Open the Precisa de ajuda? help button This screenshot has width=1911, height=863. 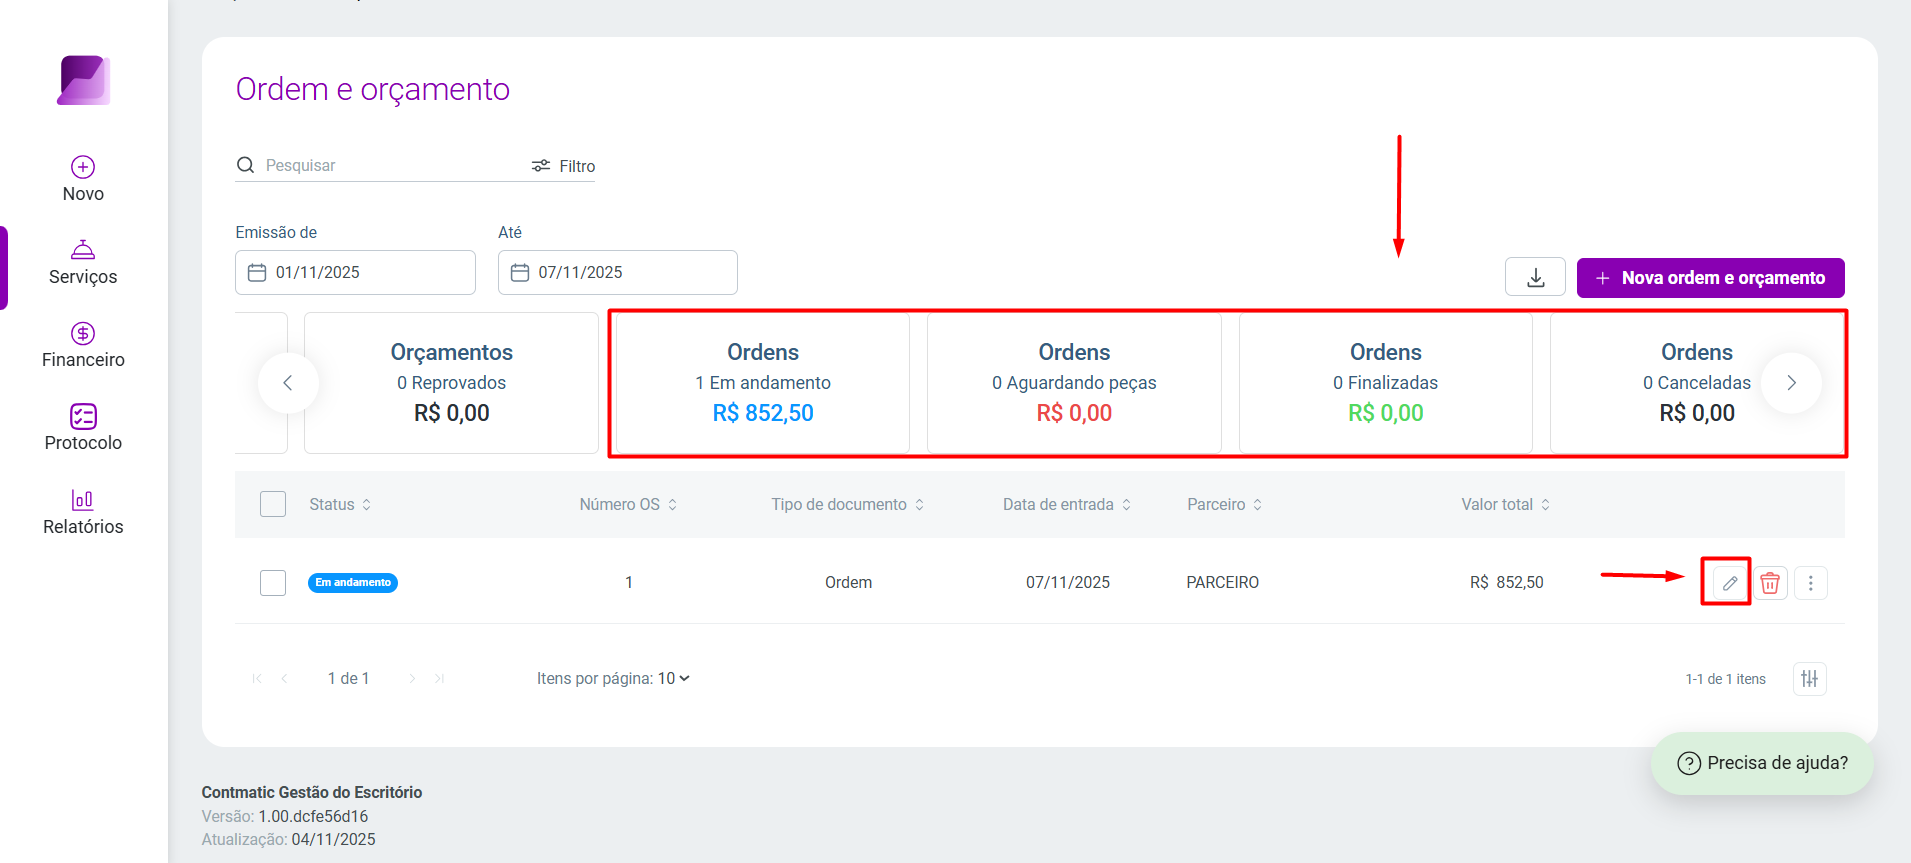(1762, 763)
